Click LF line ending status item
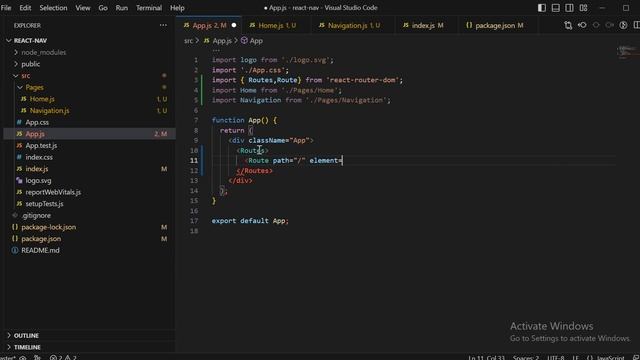 pos(575,358)
